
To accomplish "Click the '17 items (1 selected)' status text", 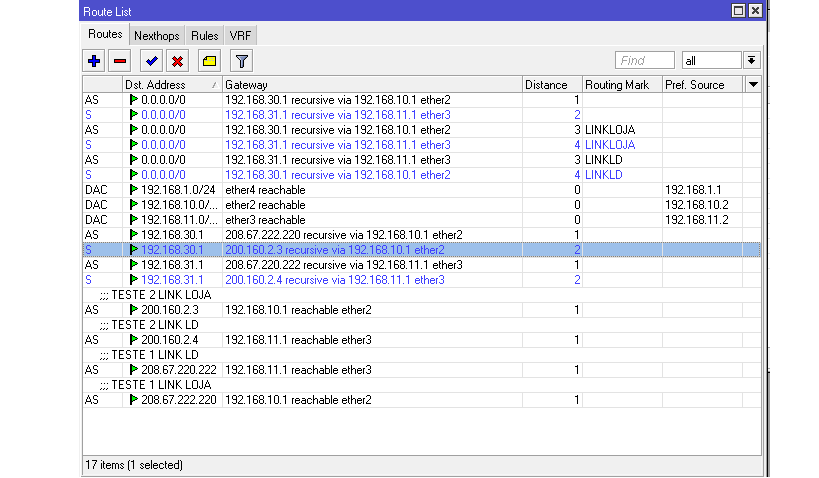I will pos(134,465).
